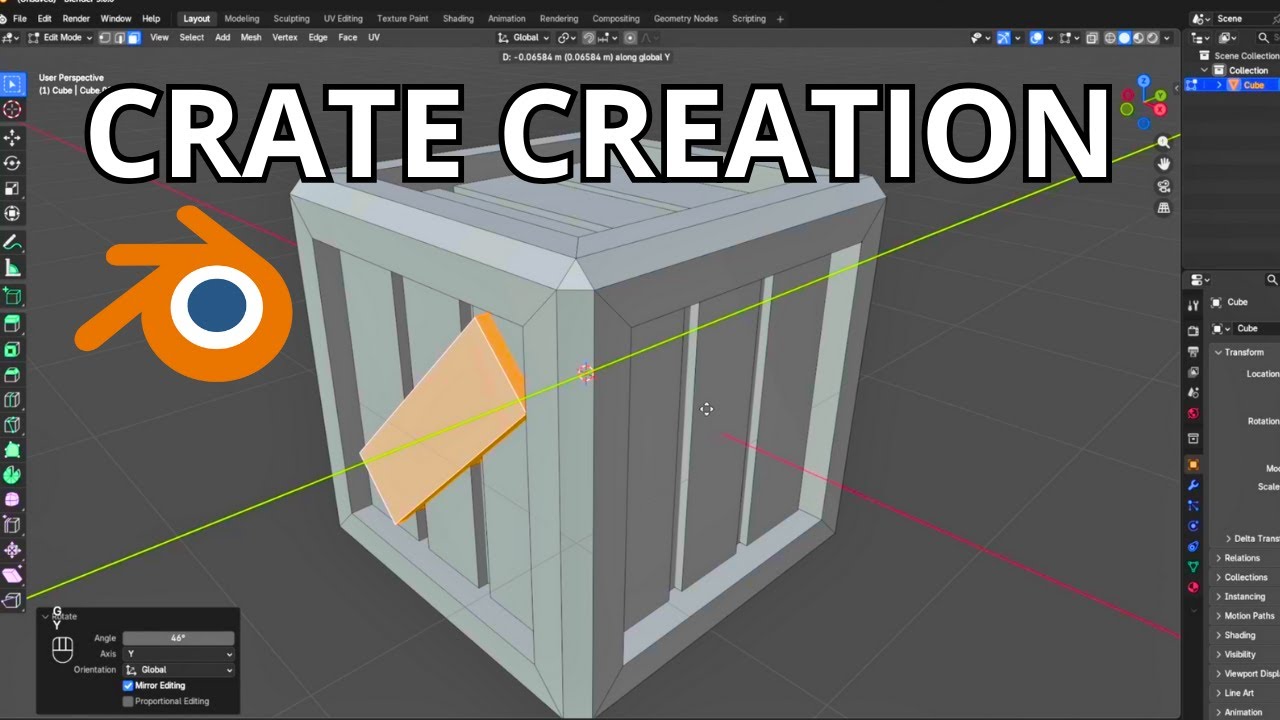Toggle snapping magnet button

[x=589, y=38]
